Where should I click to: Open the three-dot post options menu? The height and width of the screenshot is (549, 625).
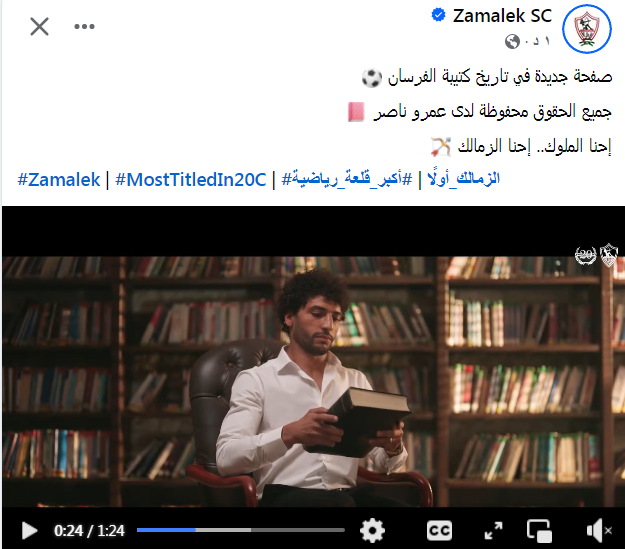[85, 27]
